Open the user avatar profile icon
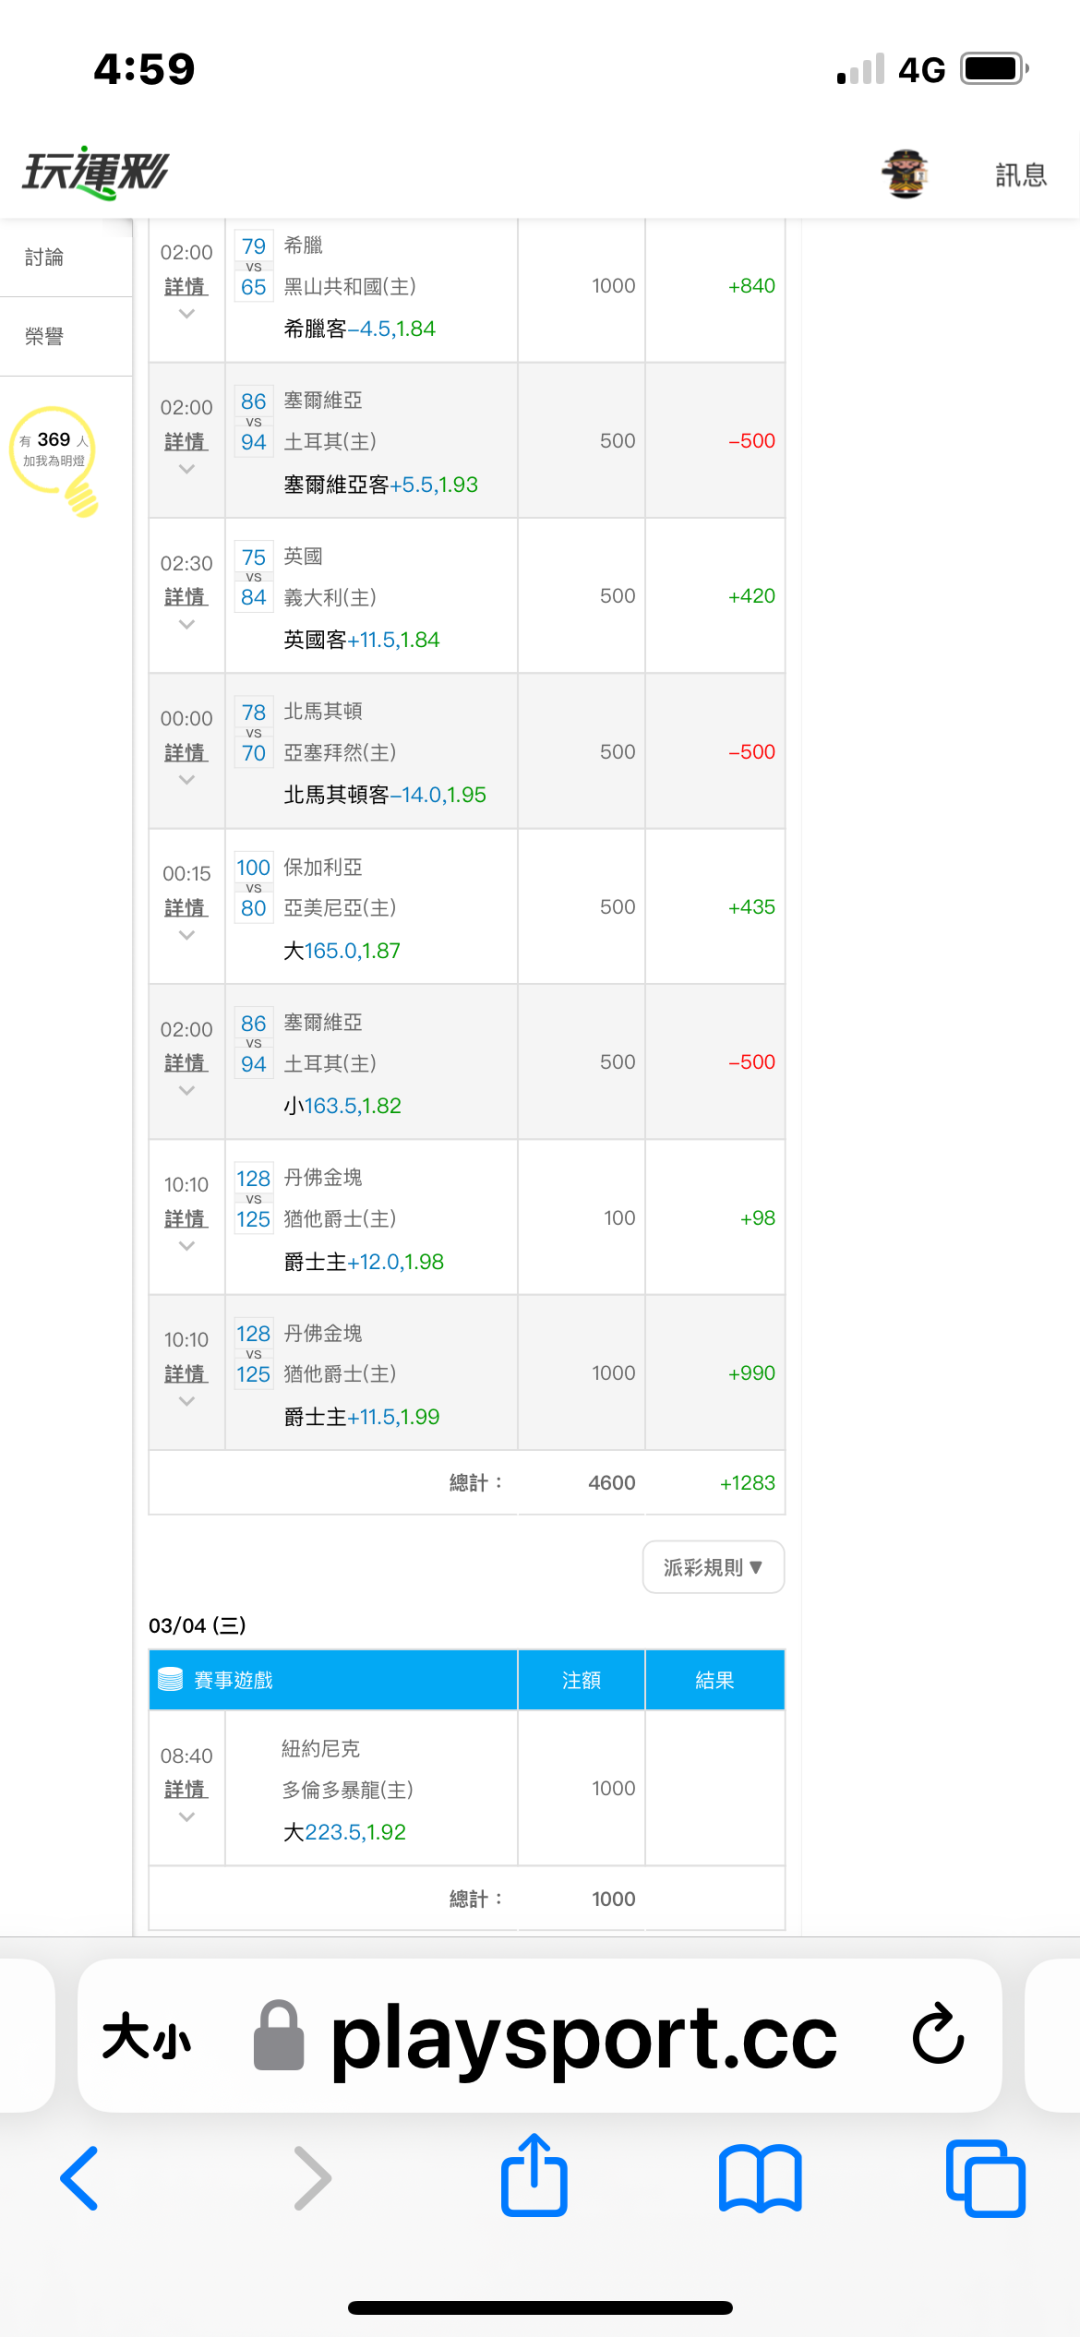 point(905,174)
